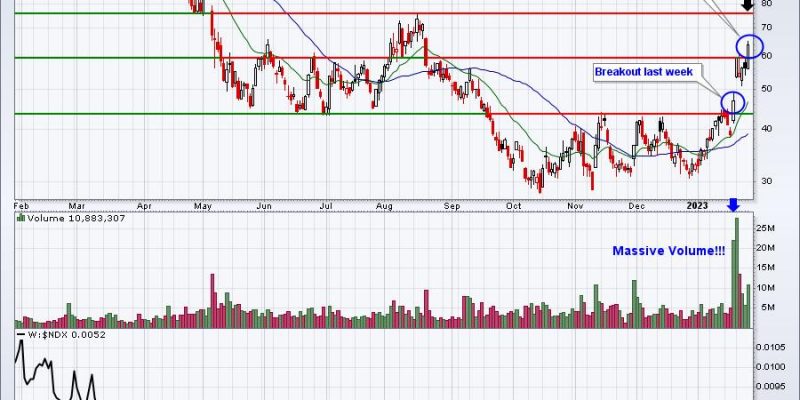Click the 30 price level on the price axis
800x400 pixels.
coord(766,181)
